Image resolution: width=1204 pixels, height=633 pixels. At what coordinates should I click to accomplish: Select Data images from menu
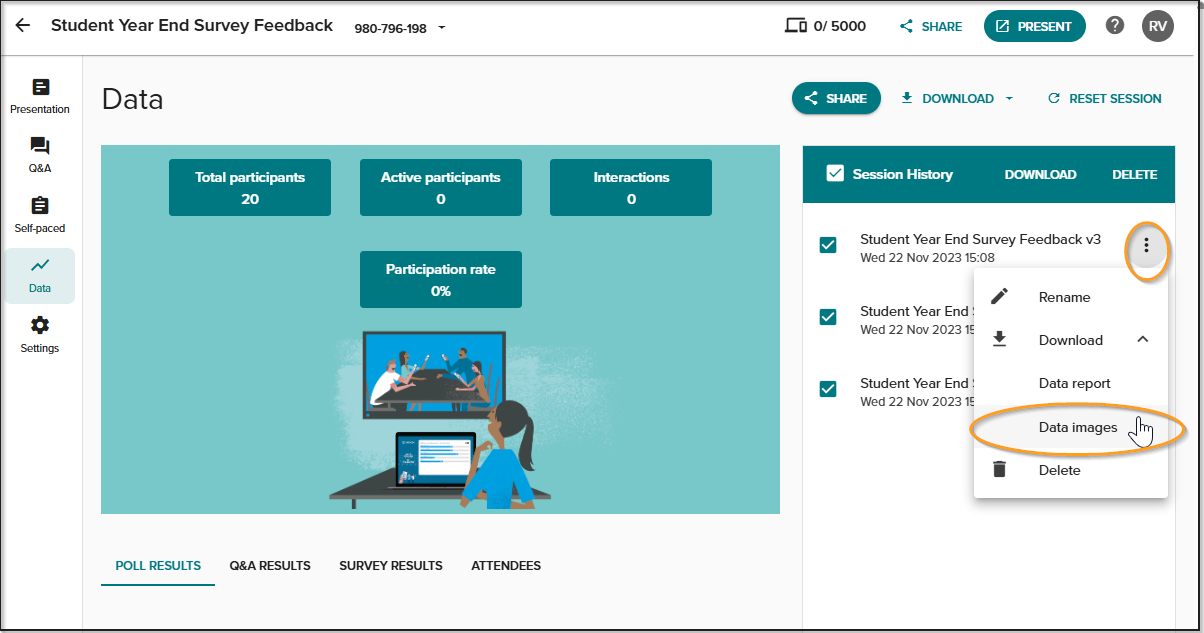pyautogui.click(x=1078, y=427)
